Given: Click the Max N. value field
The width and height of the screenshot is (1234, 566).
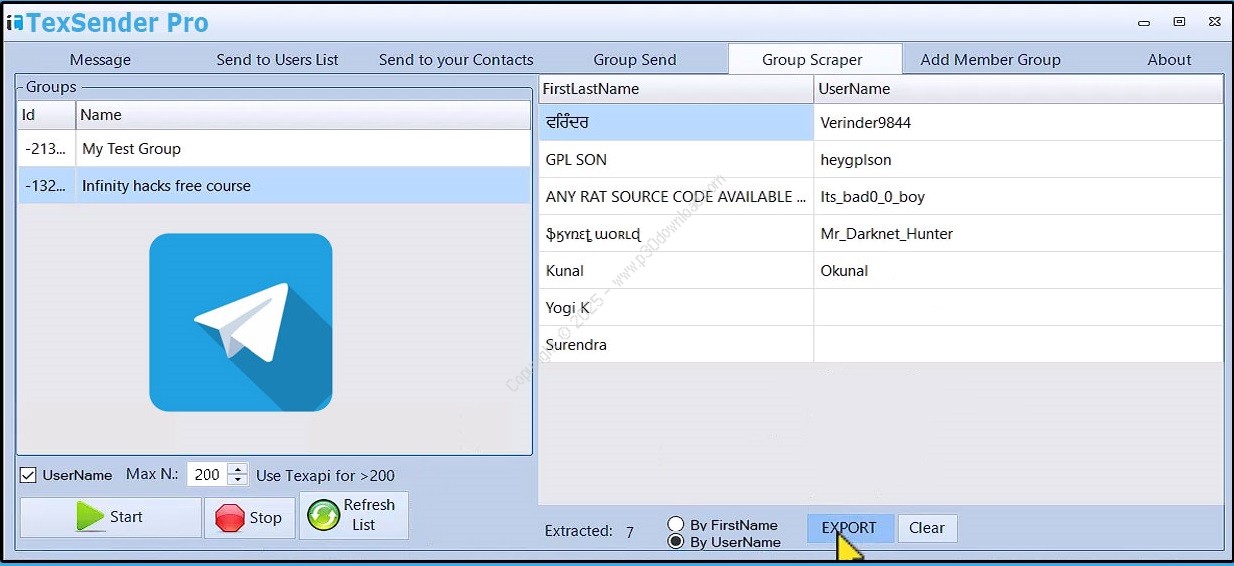Looking at the screenshot, I should (x=207, y=475).
